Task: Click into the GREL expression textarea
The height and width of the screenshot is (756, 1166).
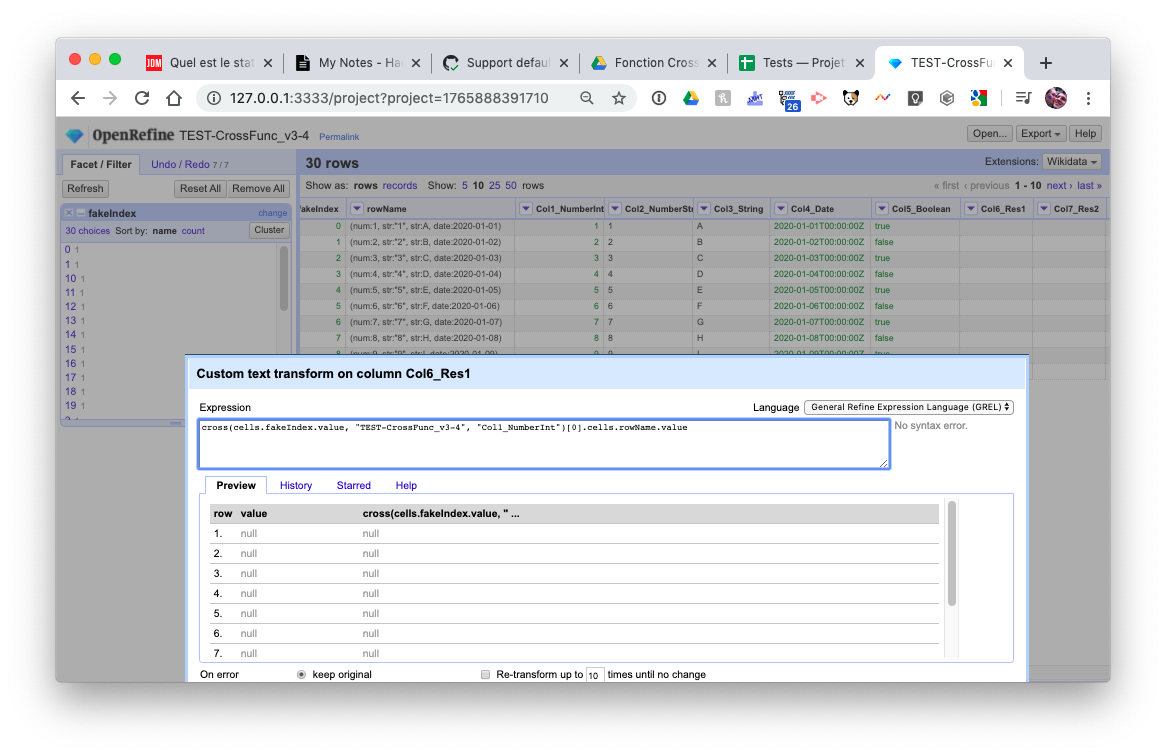Action: click(544, 445)
